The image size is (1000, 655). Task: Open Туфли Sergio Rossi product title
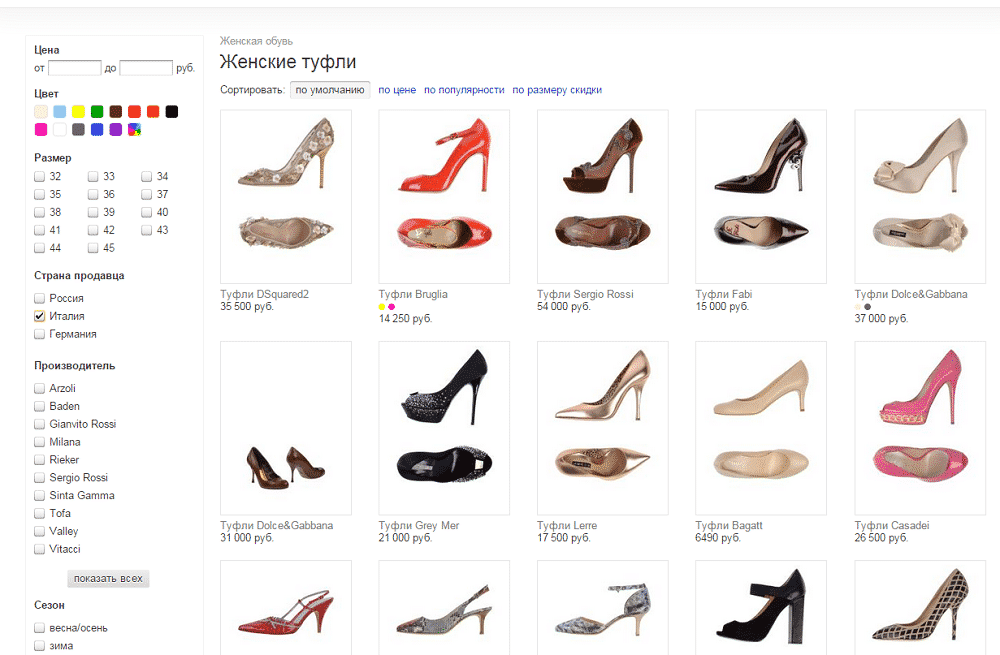pos(585,294)
